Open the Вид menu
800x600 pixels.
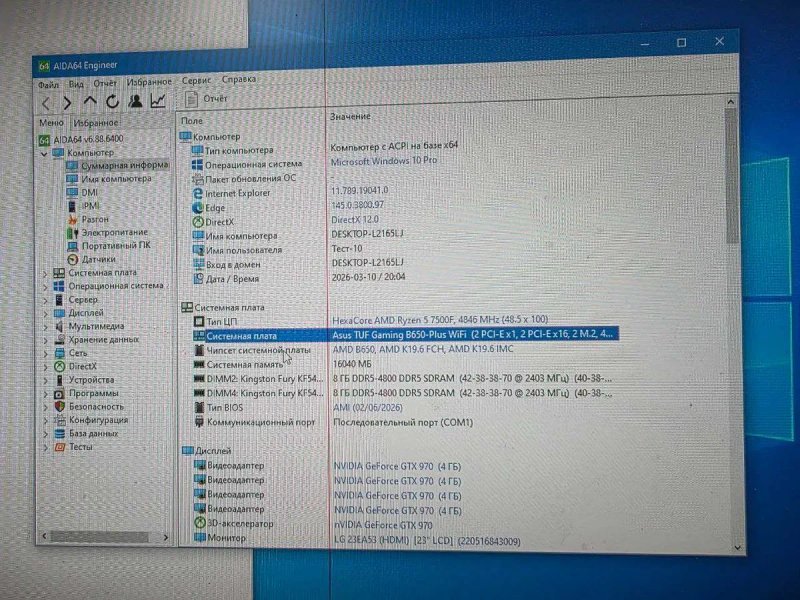click(76, 84)
